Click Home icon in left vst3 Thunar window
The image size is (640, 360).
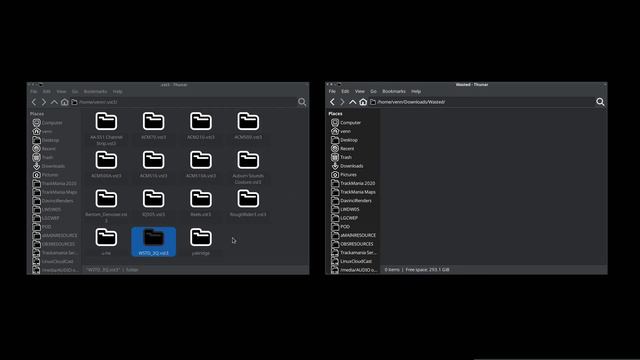pyautogui.click(x=64, y=102)
